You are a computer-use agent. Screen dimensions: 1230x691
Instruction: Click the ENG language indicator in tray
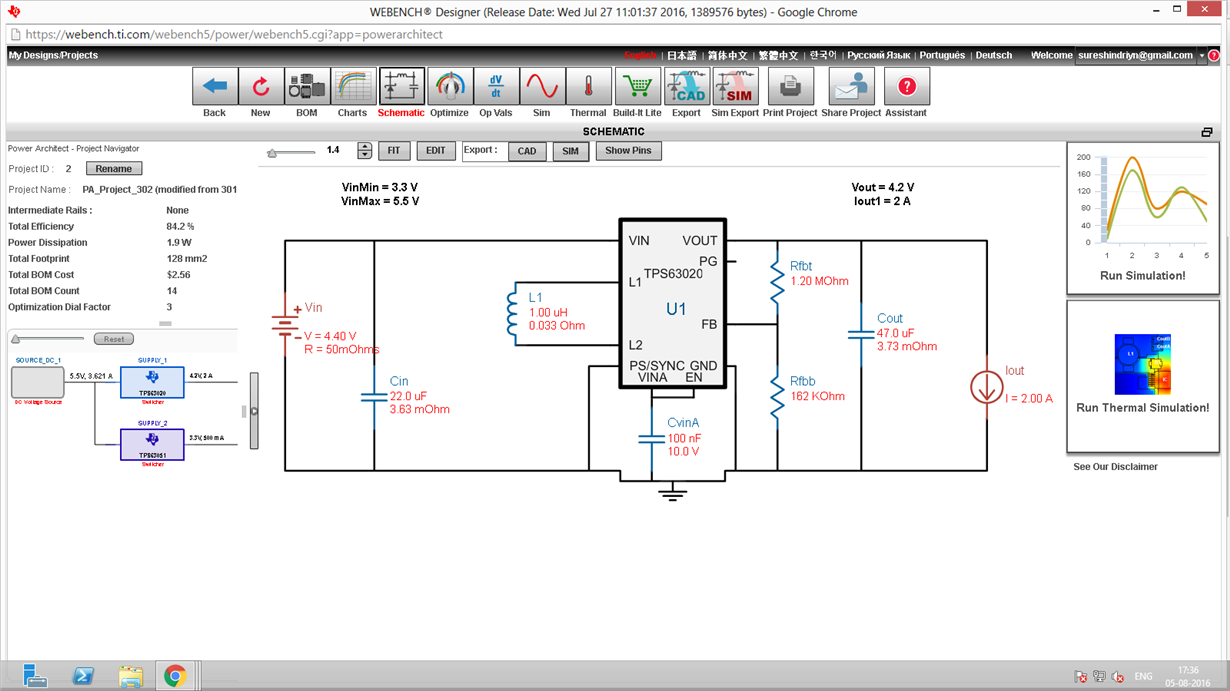(x=1143, y=677)
